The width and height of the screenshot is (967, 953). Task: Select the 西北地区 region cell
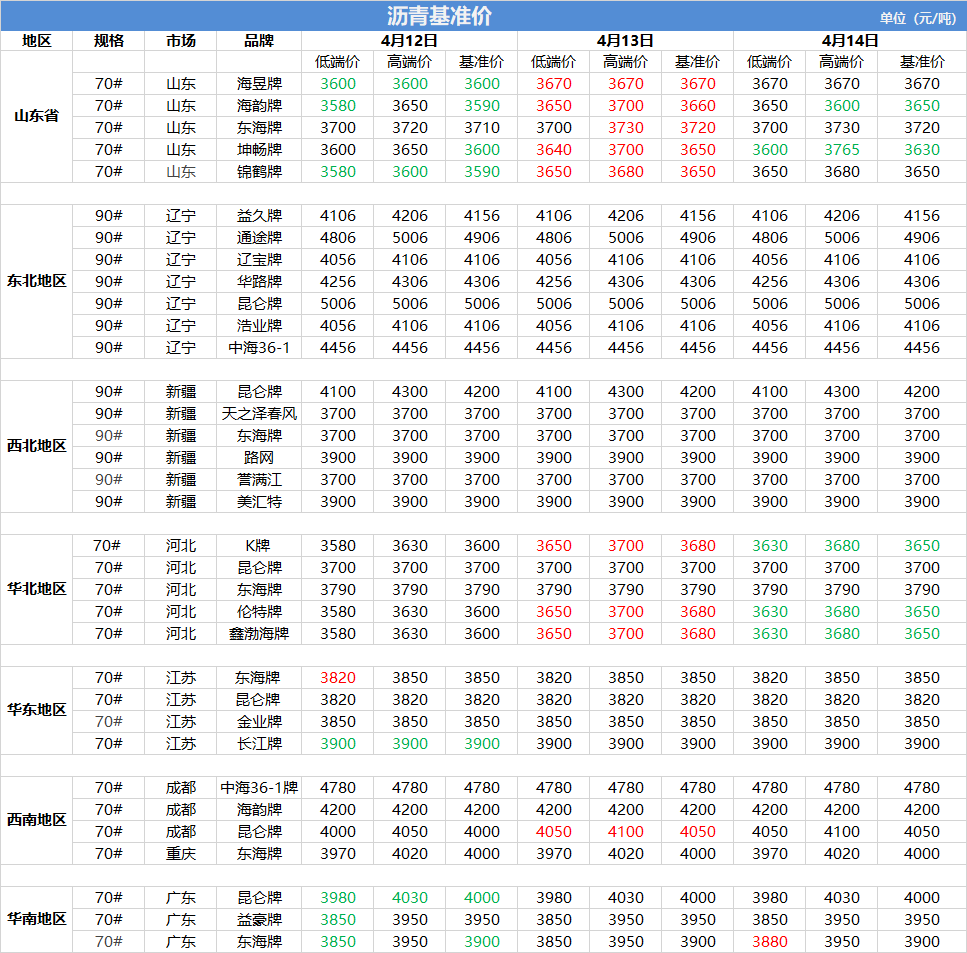(37, 446)
